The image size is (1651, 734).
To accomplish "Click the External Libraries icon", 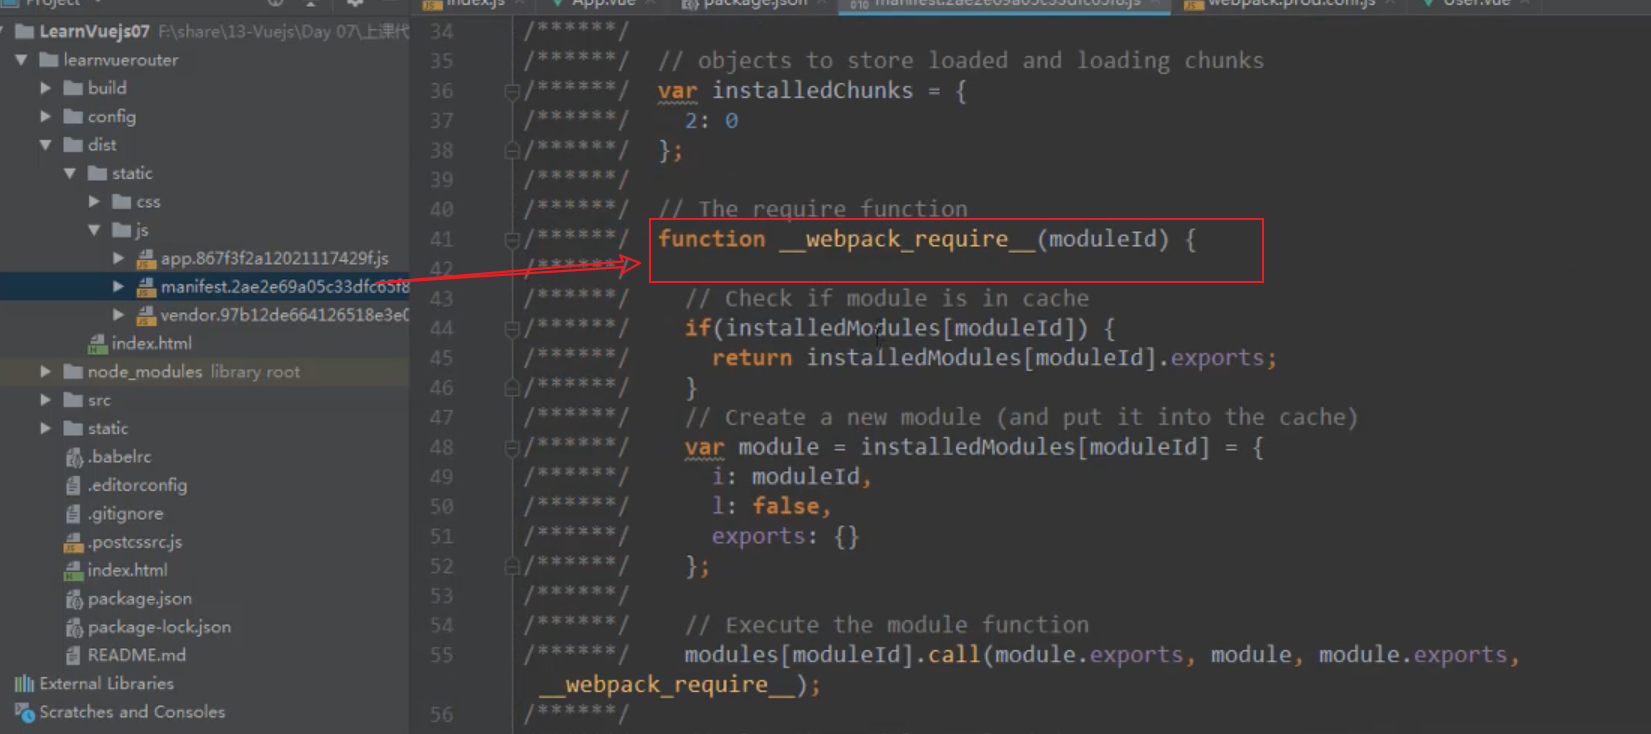I will [x=24, y=684].
